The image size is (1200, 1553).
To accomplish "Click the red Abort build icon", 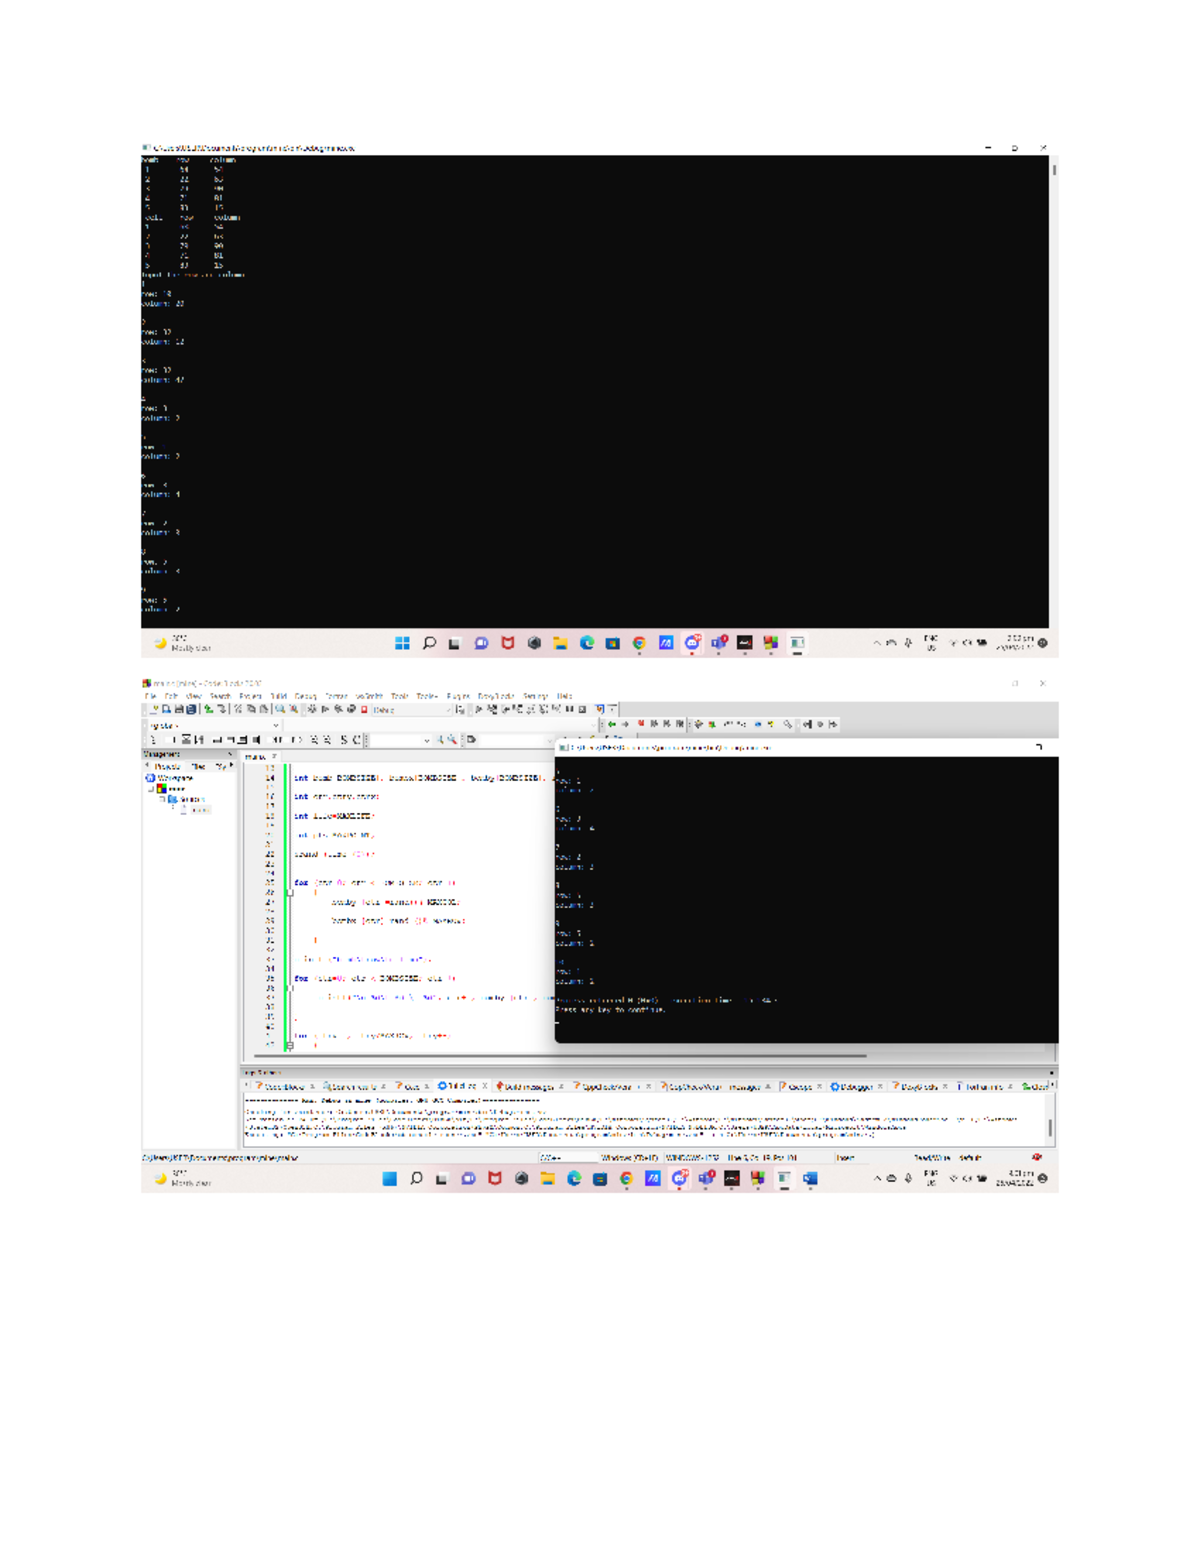I will (364, 709).
